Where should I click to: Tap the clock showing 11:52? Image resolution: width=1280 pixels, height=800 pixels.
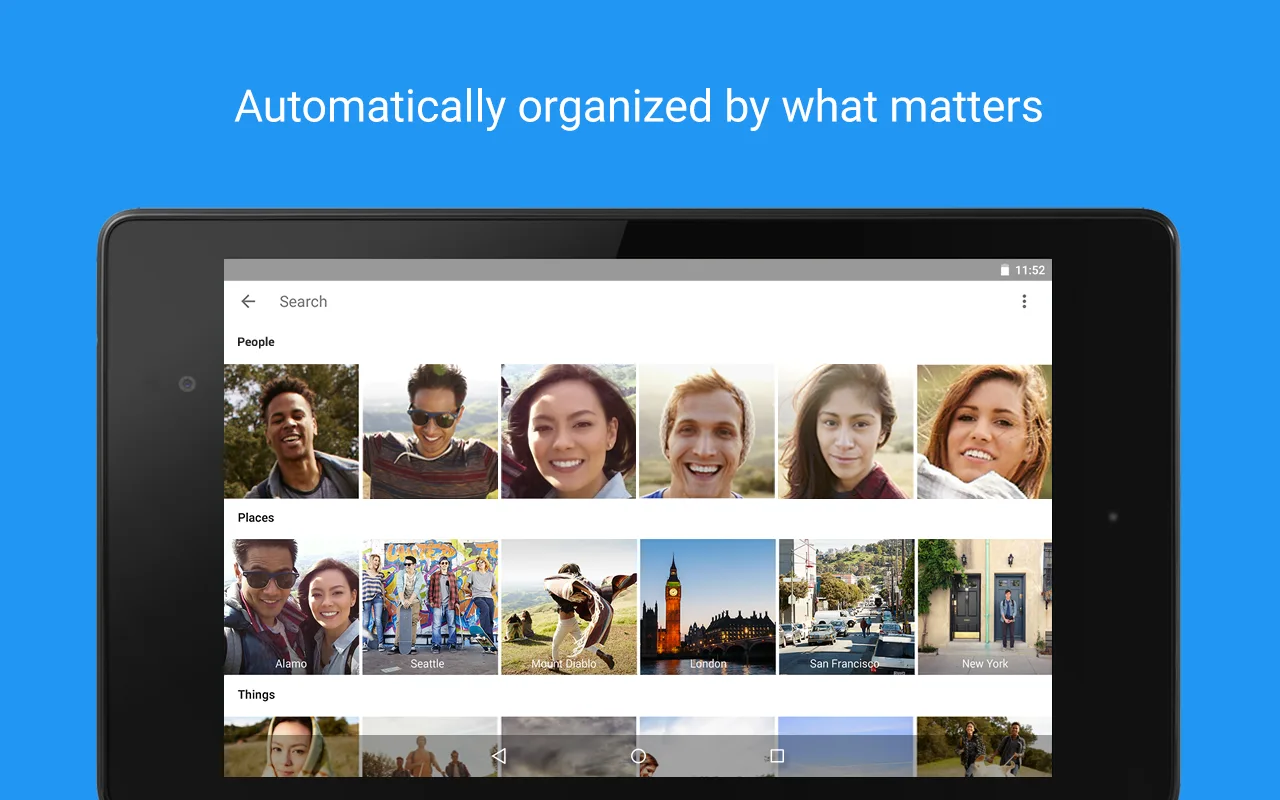point(1030,270)
